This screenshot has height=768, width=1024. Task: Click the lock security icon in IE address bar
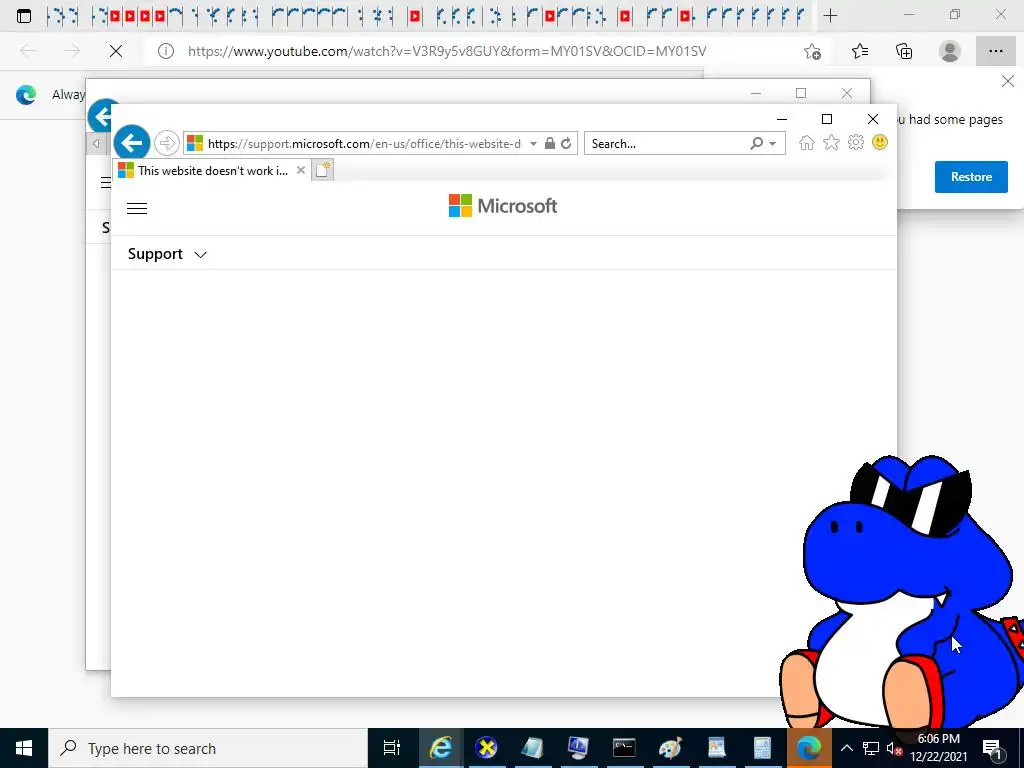tap(550, 143)
